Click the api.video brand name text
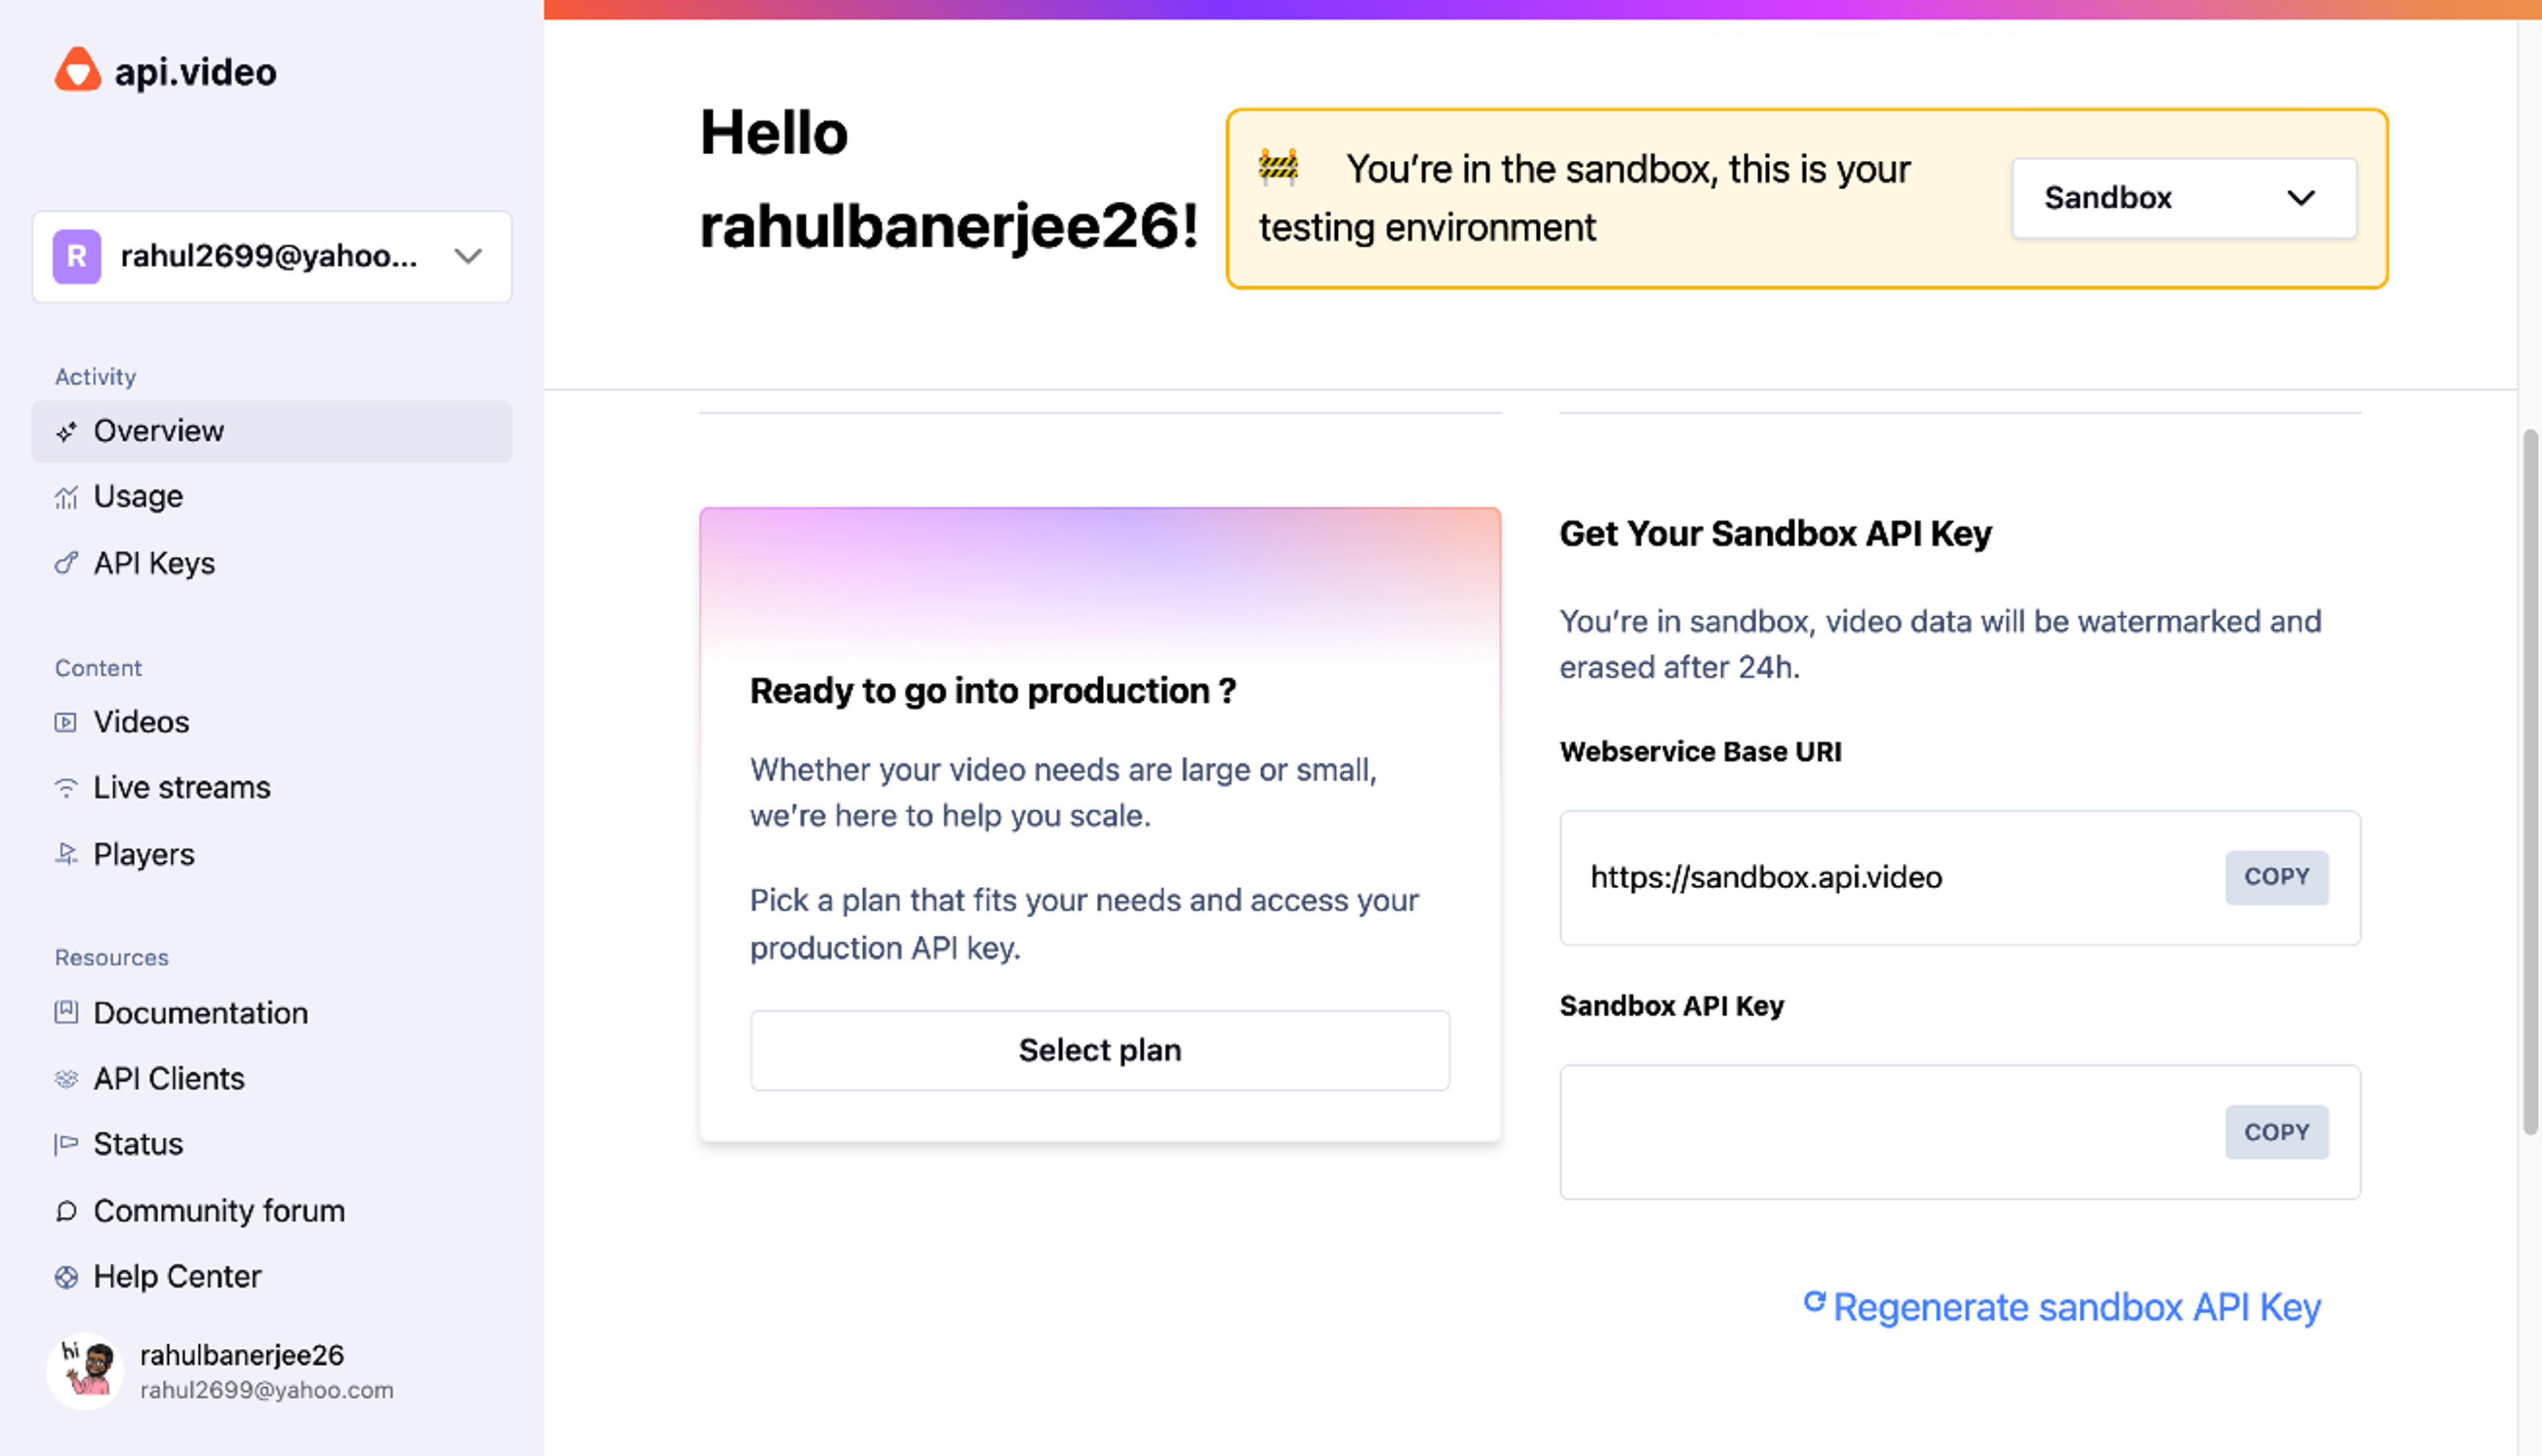 (195, 72)
